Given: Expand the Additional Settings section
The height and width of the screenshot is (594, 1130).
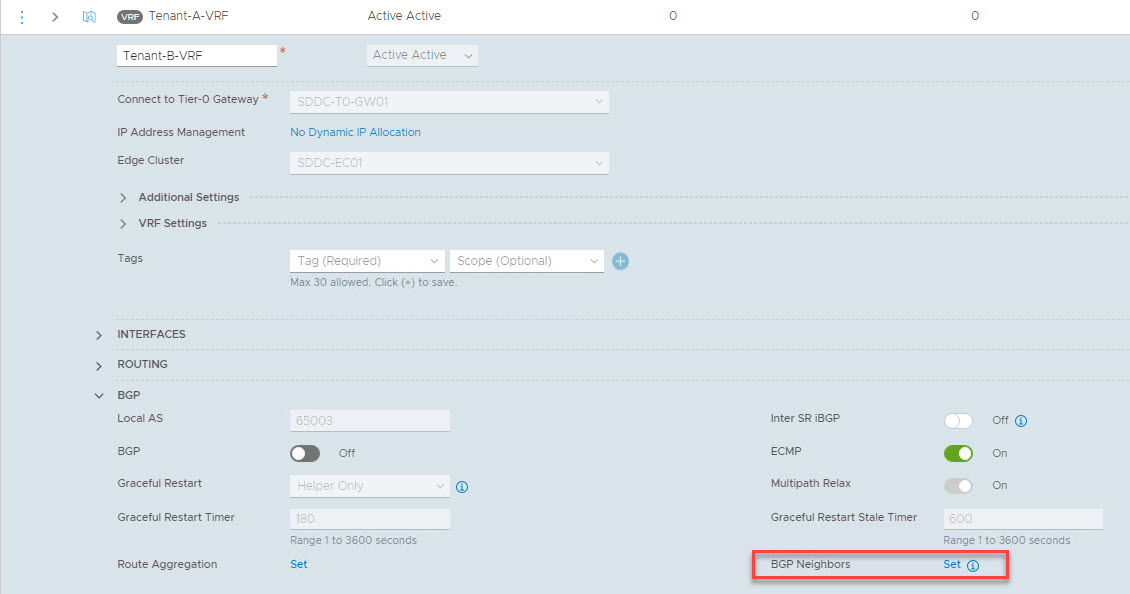Looking at the screenshot, I should (123, 197).
